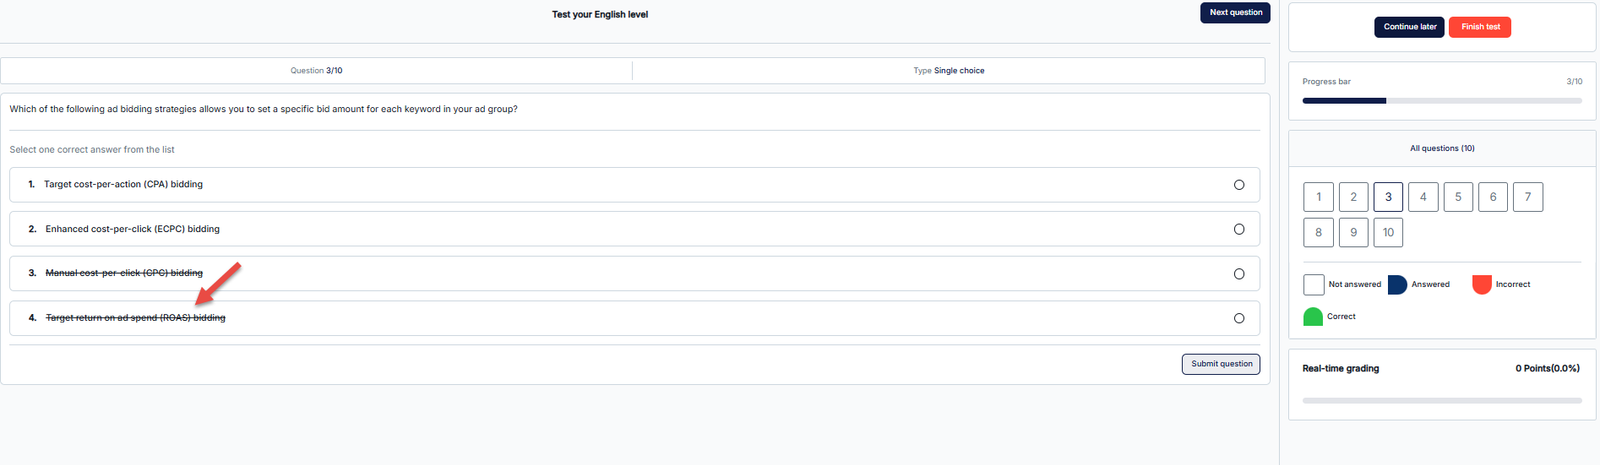Go to question 2 tile

1353,197
